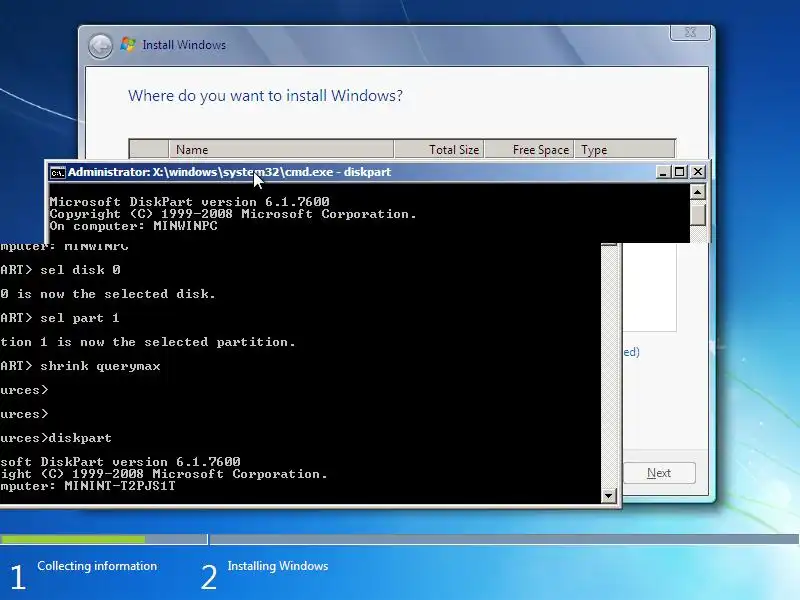This screenshot has width=800, height=600.
Task: Click the "sel disk 0" command line
Action: pyautogui.click(x=60, y=270)
